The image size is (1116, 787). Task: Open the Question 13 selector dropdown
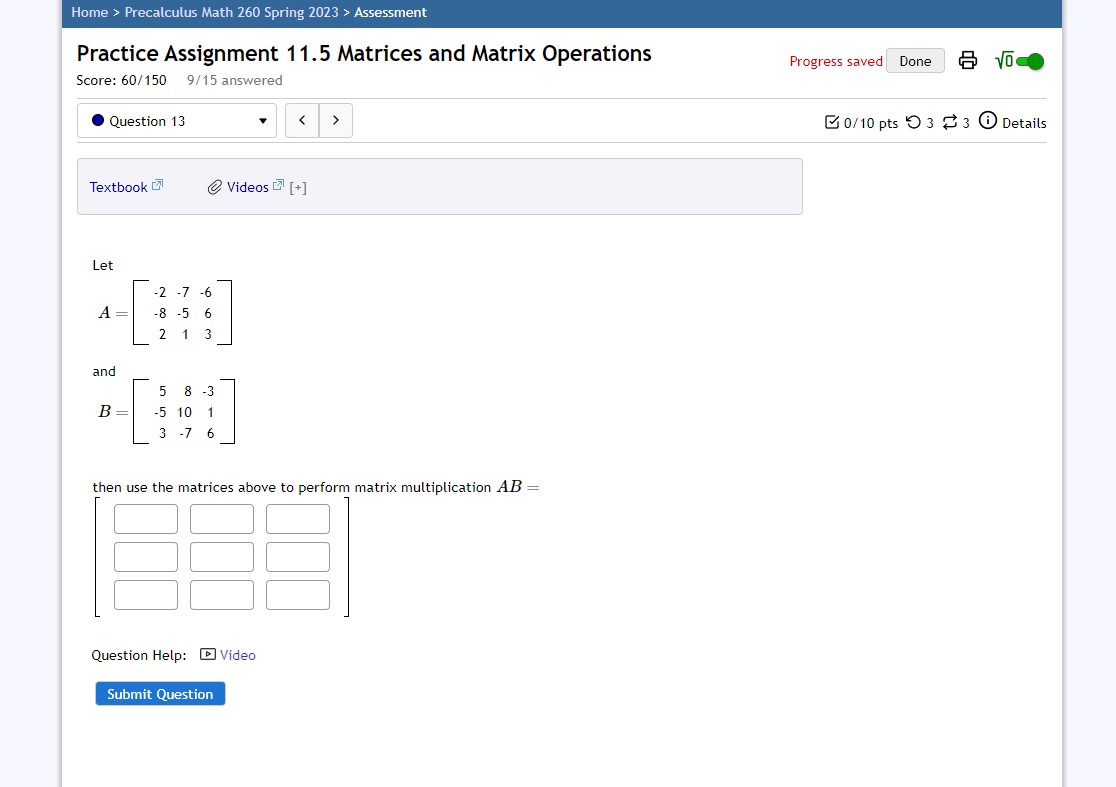click(177, 120)
